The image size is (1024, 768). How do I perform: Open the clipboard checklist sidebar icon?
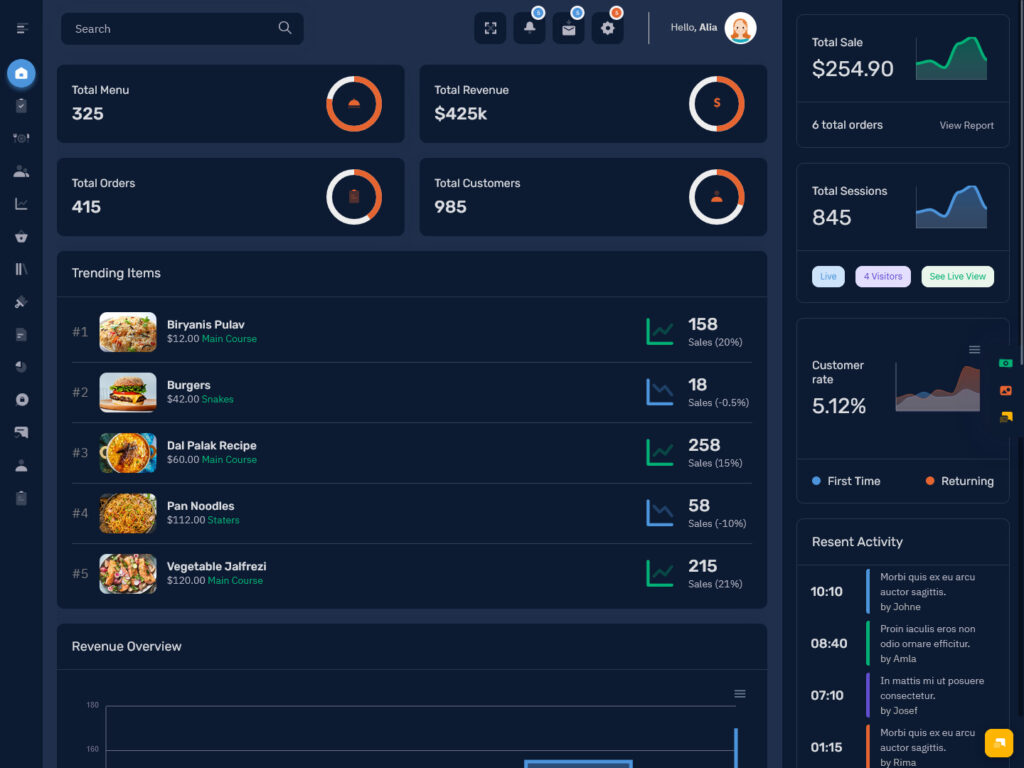pyautogui.click(x=22, y=105)
